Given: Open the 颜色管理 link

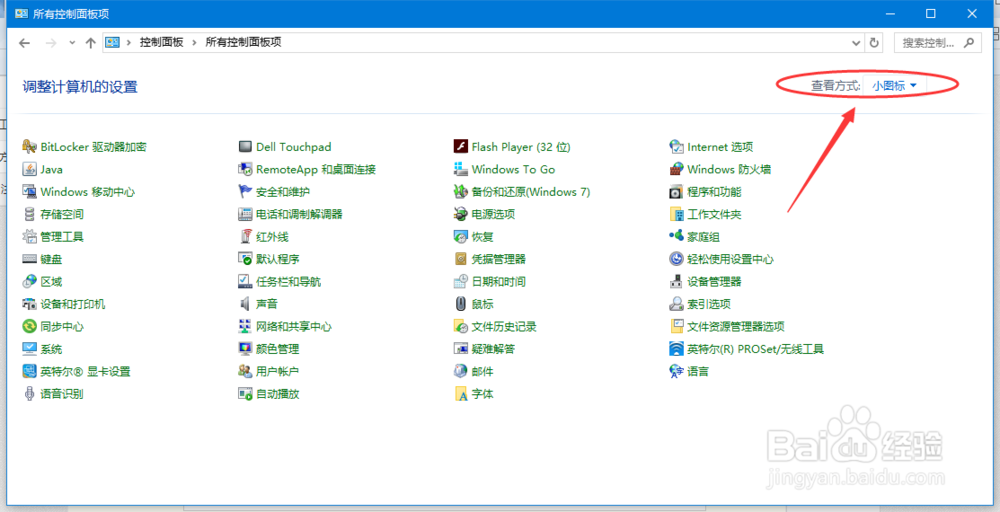Looking at the screenshot, I should tap(277, 349).
